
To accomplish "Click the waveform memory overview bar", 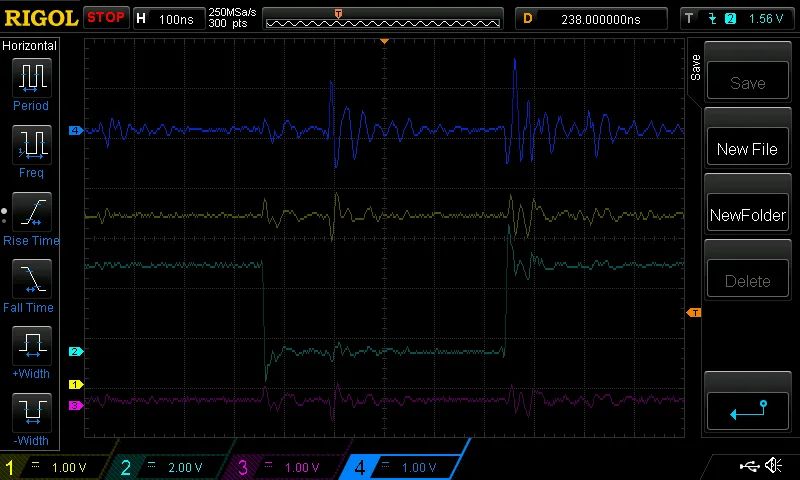I will click(x=383, y=19).
